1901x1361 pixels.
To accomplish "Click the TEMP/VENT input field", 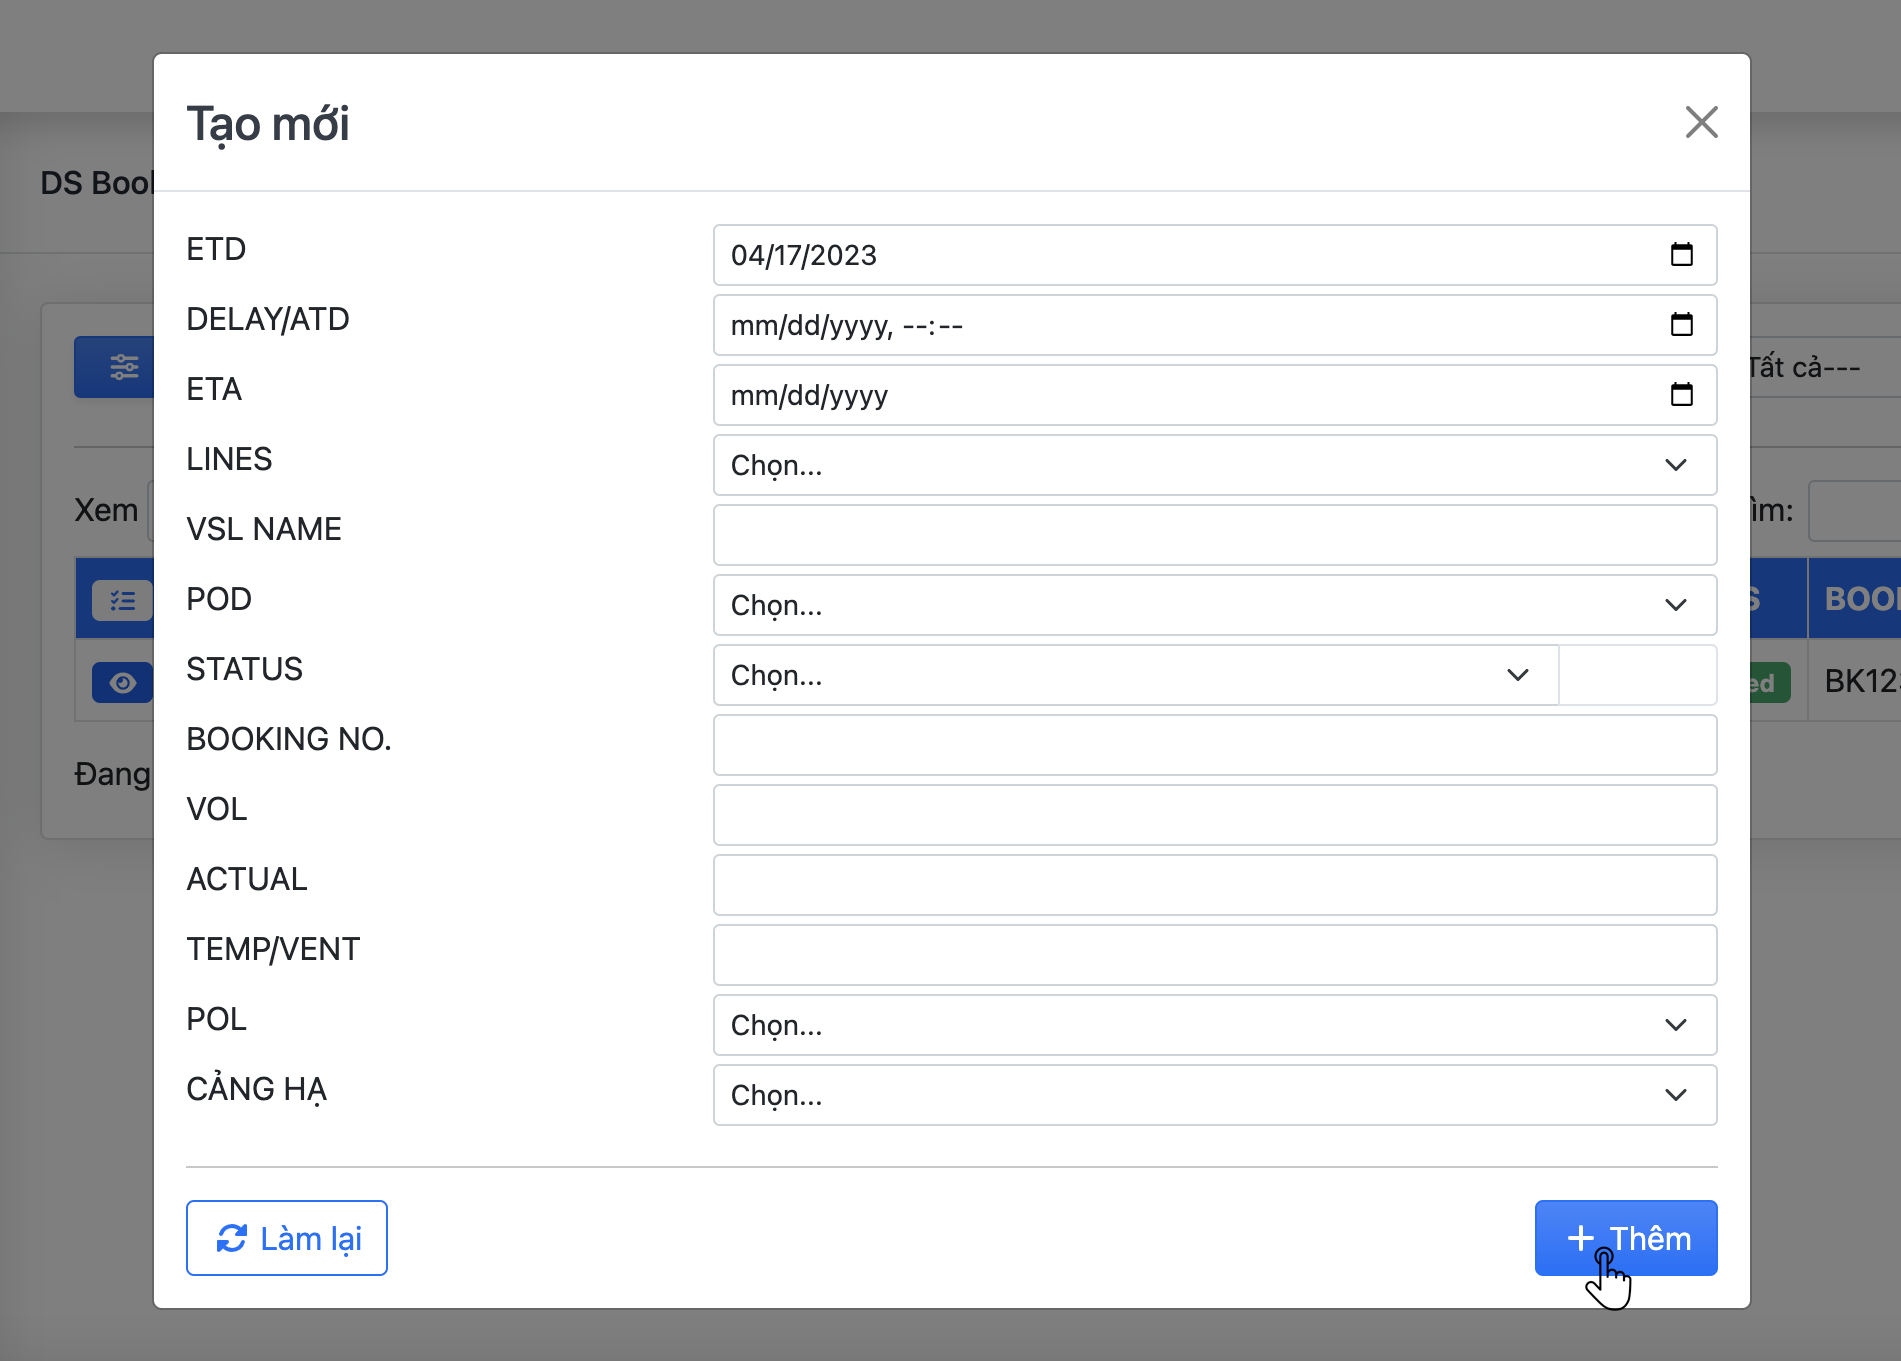I will pyautogui.click(x=1214, y=955).
